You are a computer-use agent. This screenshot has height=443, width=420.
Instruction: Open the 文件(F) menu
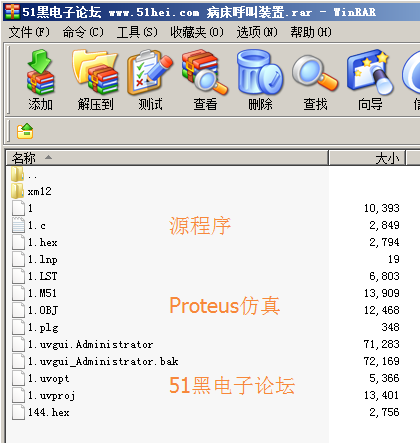click(29, 32)
